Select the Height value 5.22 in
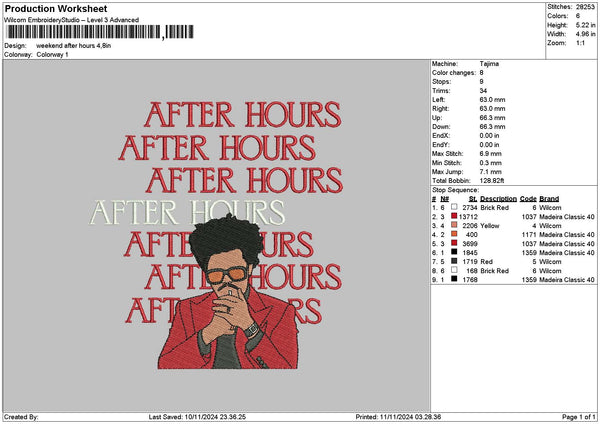Viewport: 600px width, 424px height. click(585, 25)
